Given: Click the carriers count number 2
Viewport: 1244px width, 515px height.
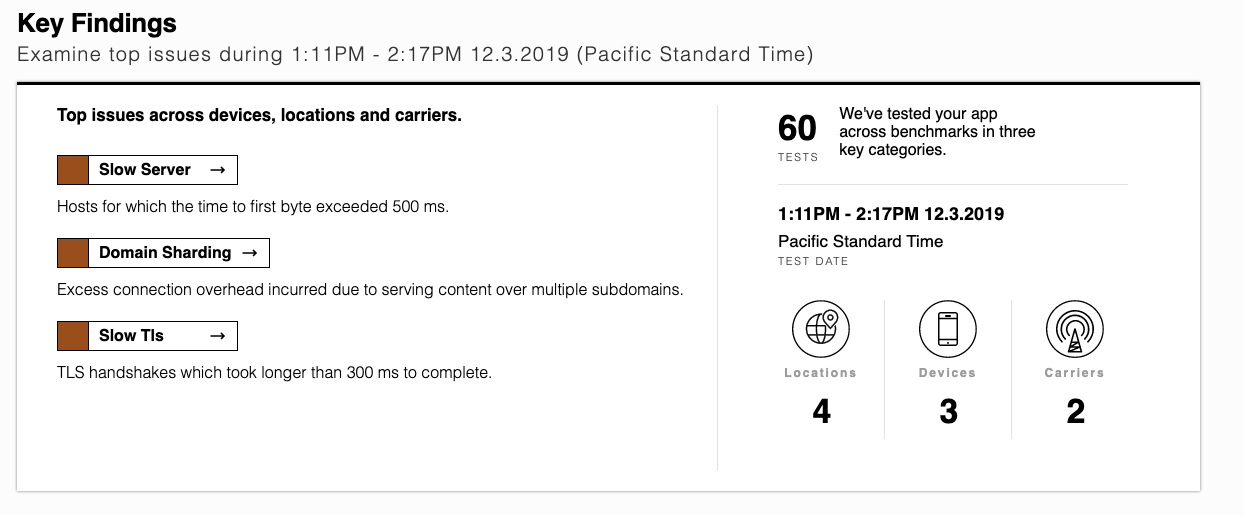Looking at the screenshot, I should (1076, 411).
